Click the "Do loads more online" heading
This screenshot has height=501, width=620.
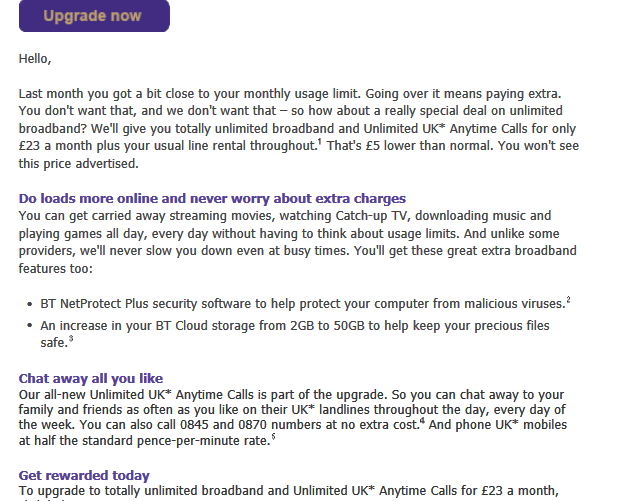tap(212, 198)
